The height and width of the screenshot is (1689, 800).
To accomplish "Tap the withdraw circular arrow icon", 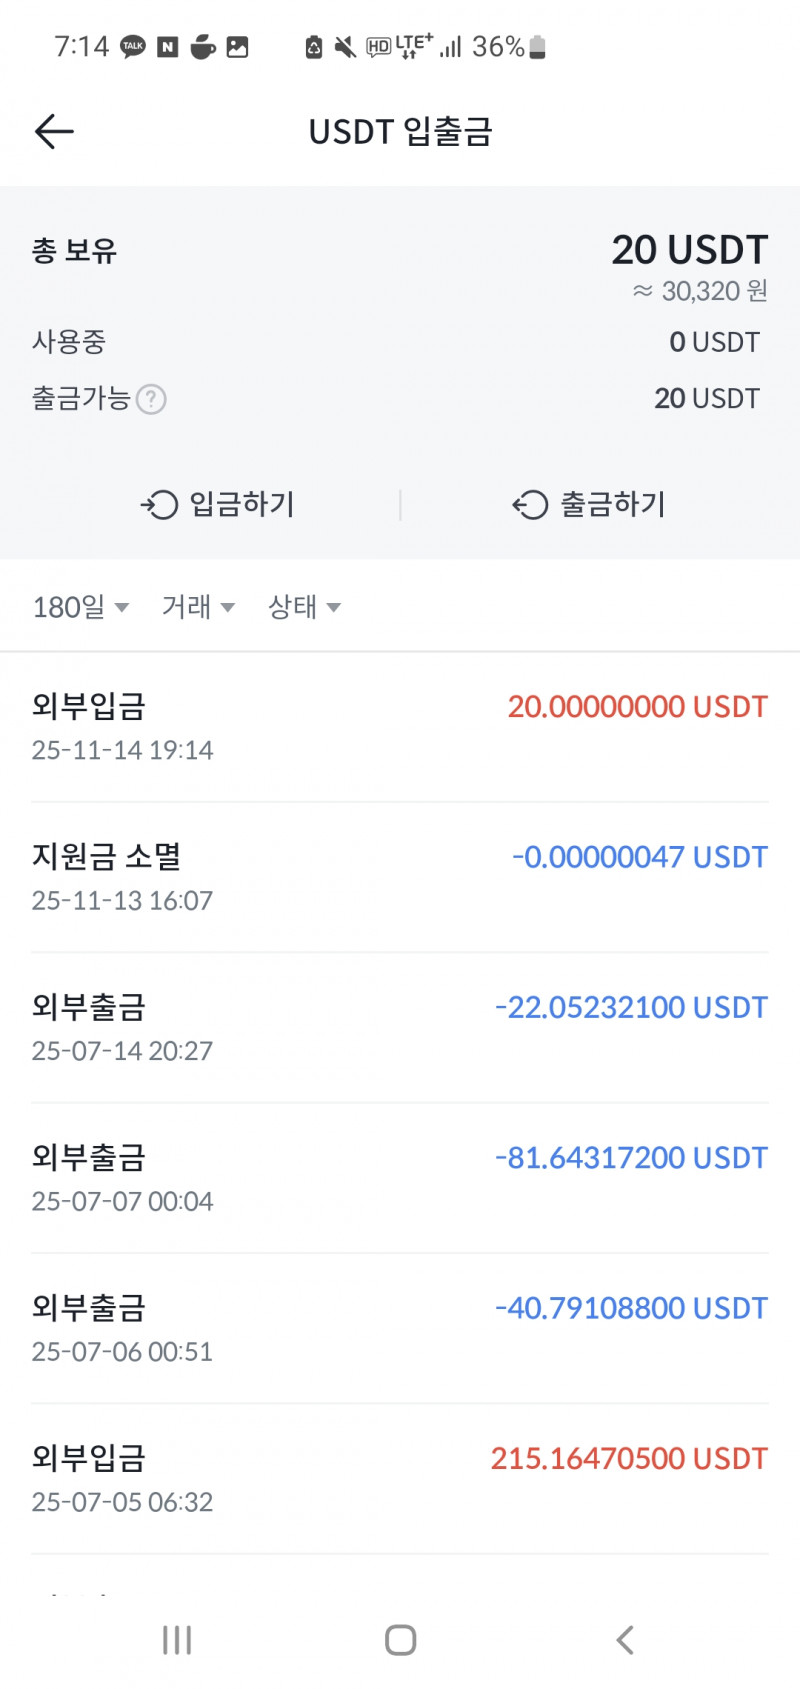I will click(x=530, y=505).
